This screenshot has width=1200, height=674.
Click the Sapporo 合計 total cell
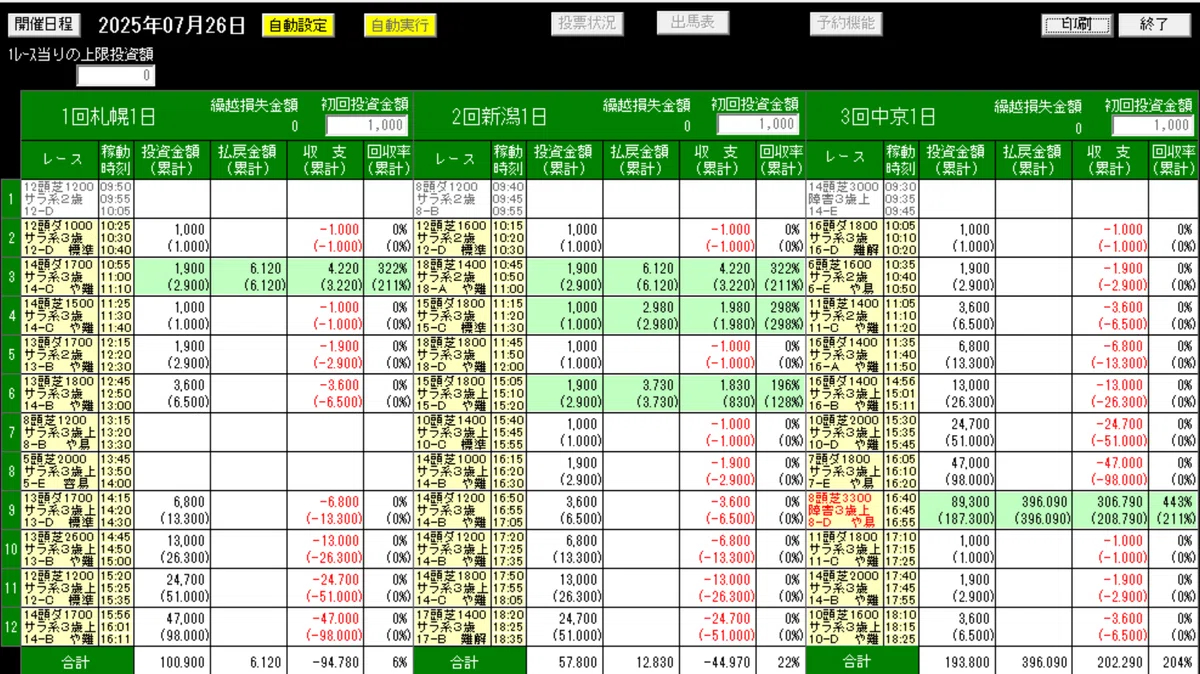click(x=75, y=661)
